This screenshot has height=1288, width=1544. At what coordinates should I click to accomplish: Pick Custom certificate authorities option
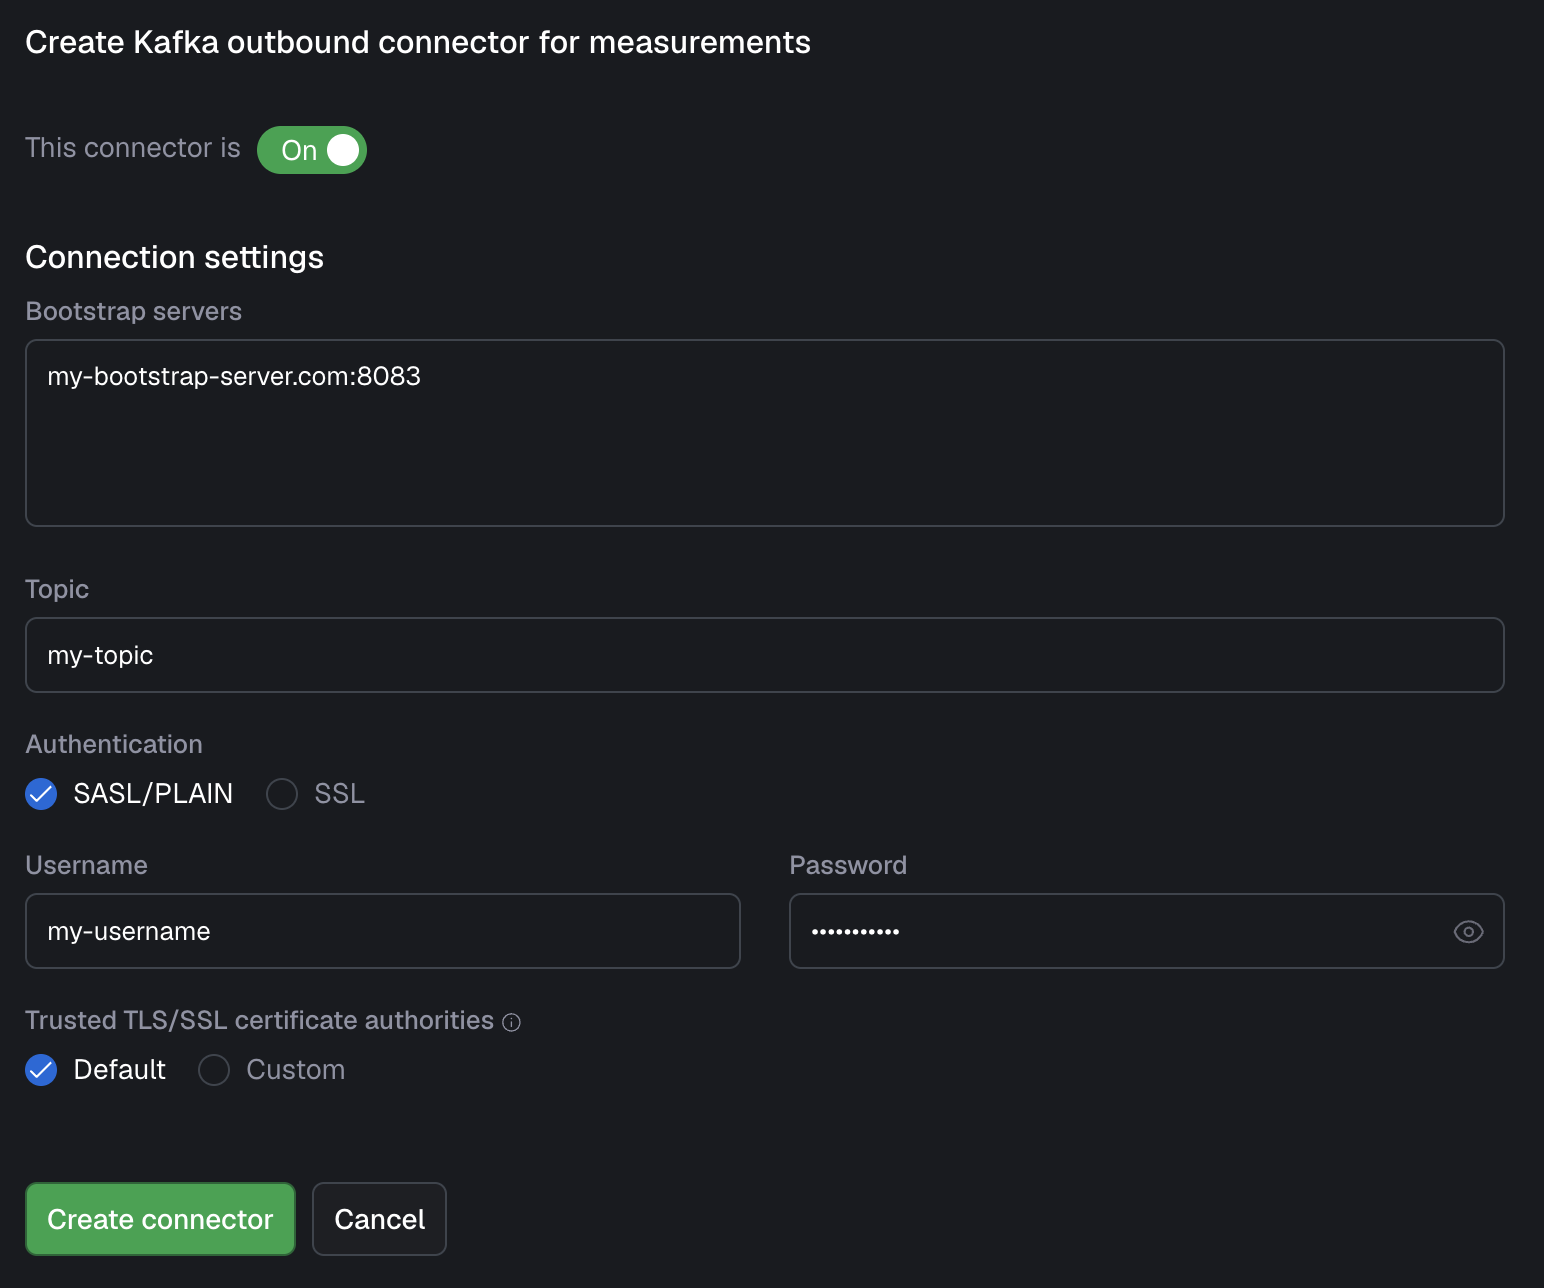pos(214,1070)
